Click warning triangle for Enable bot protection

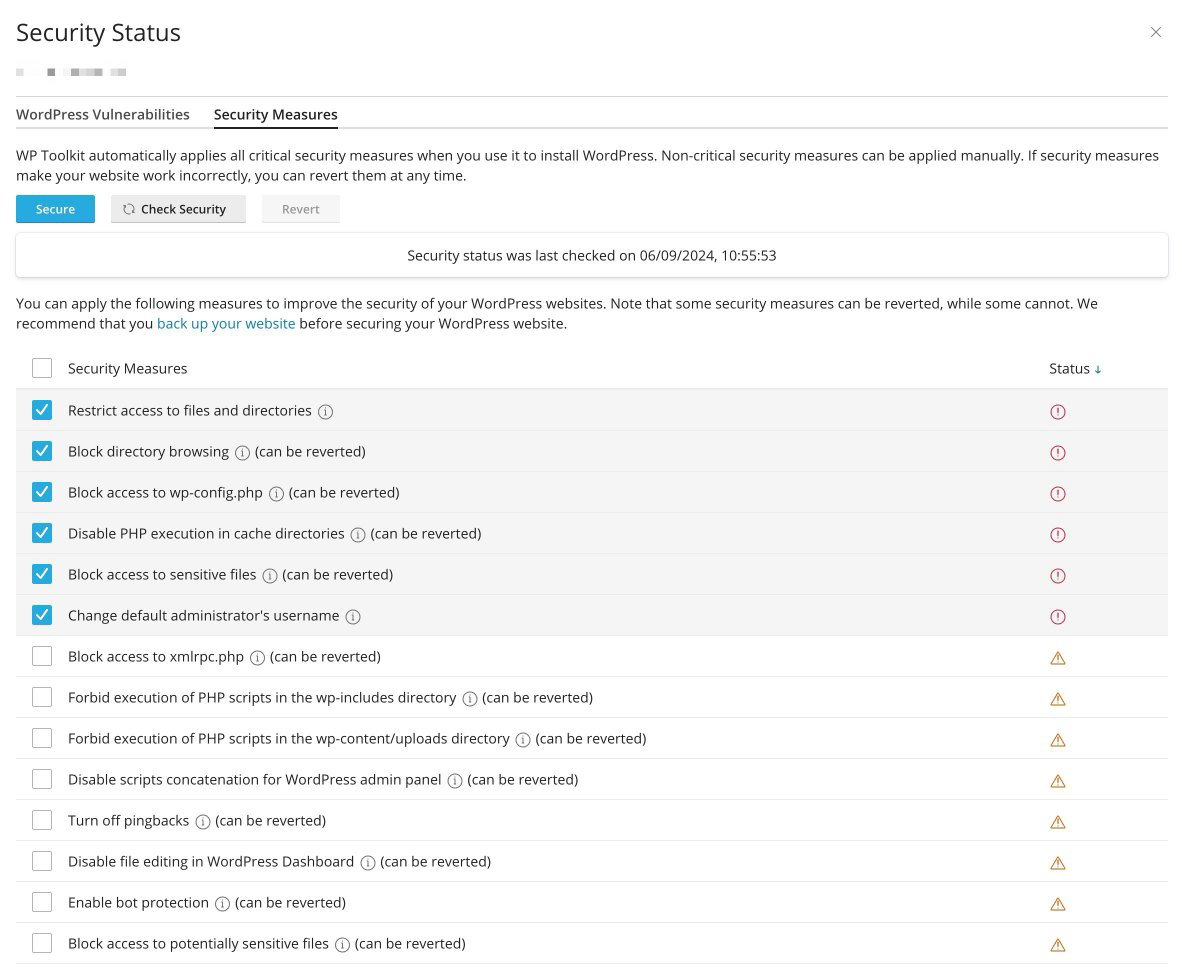coord(1058,904)
